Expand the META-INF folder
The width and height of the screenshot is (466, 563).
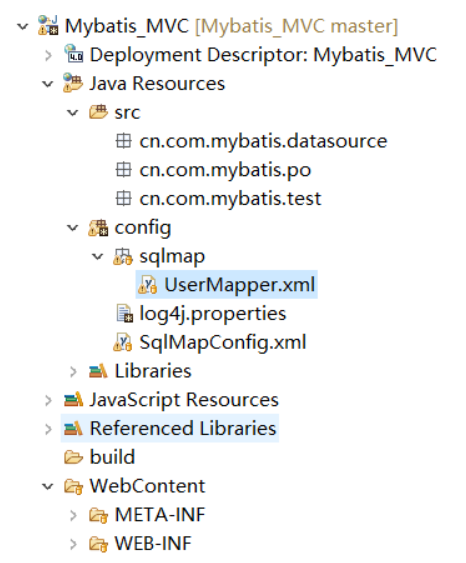click(73, 515)
